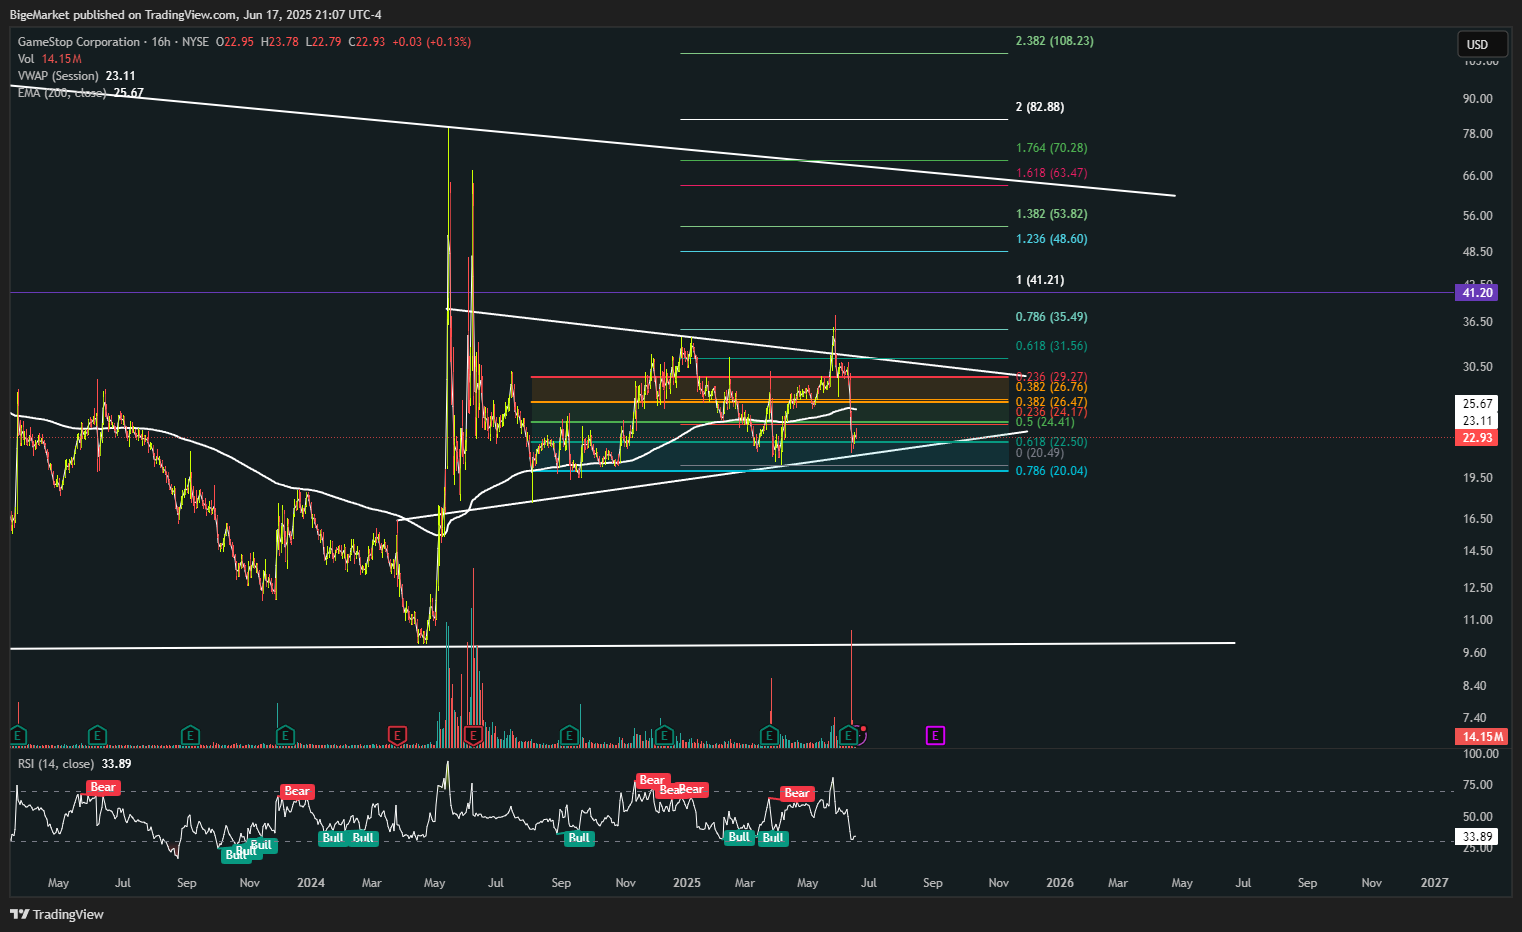
Task: Open green earnings marker at late March 2025
Action: click(x=769, y=736)
